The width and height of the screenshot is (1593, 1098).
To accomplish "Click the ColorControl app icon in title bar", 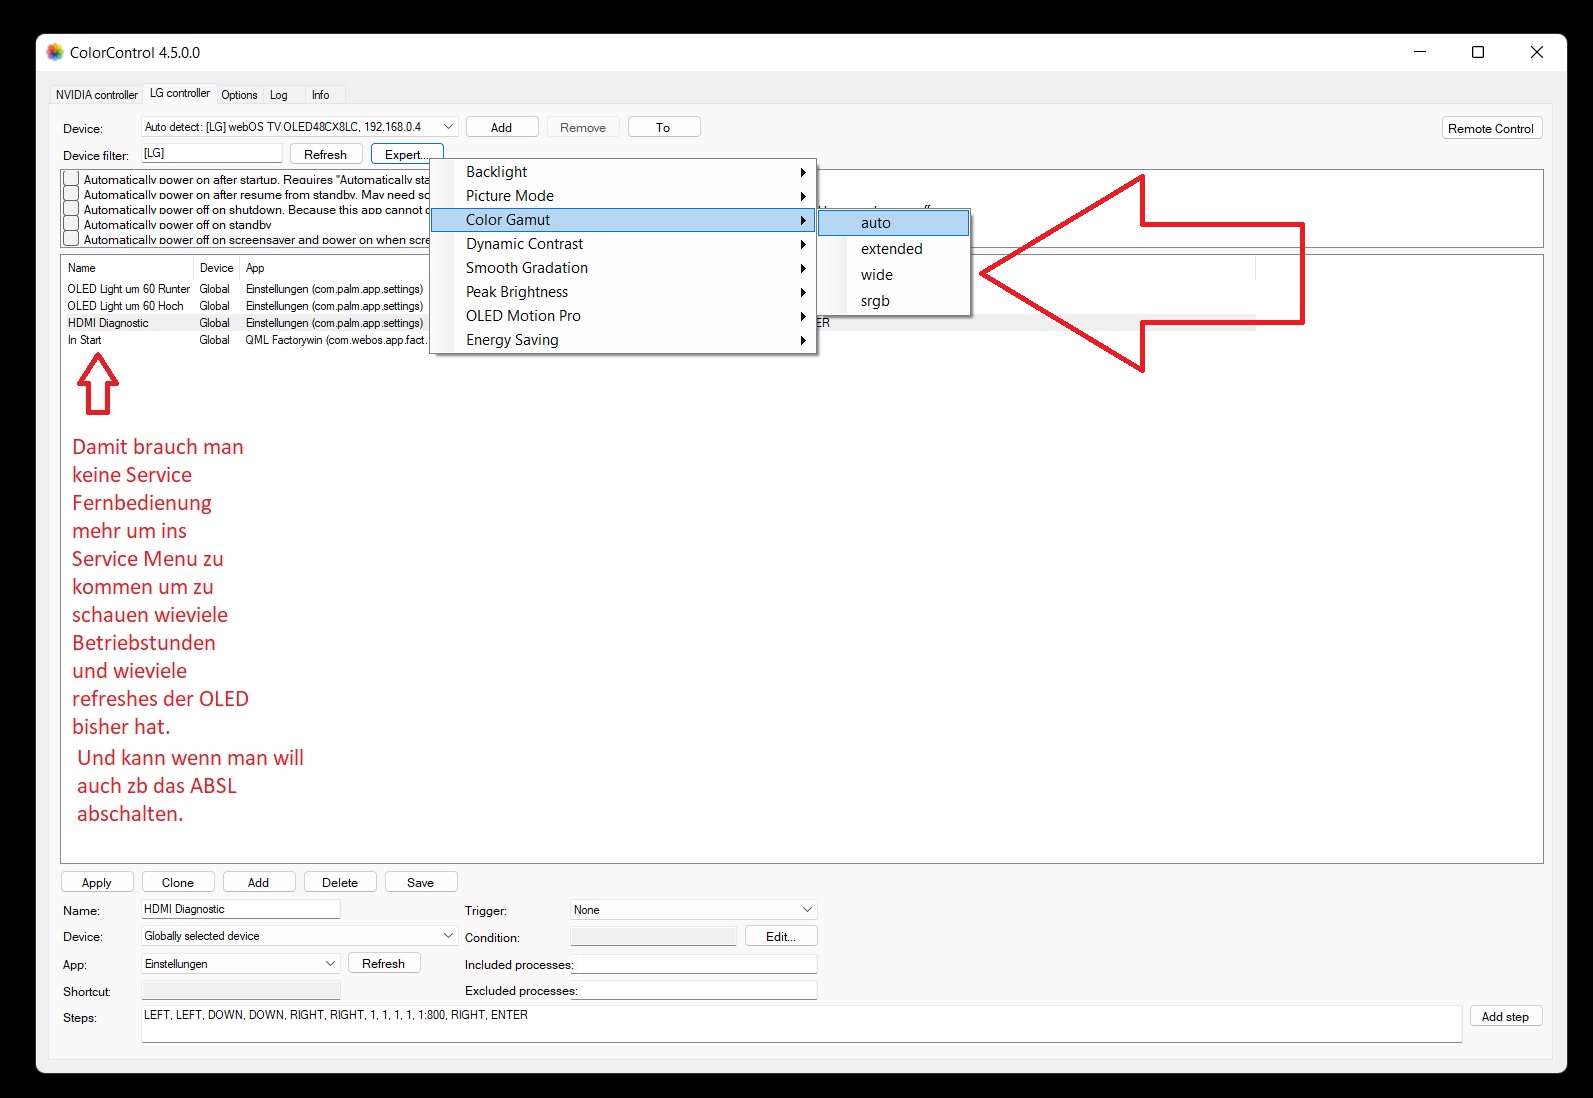I will tap(55, 52).
